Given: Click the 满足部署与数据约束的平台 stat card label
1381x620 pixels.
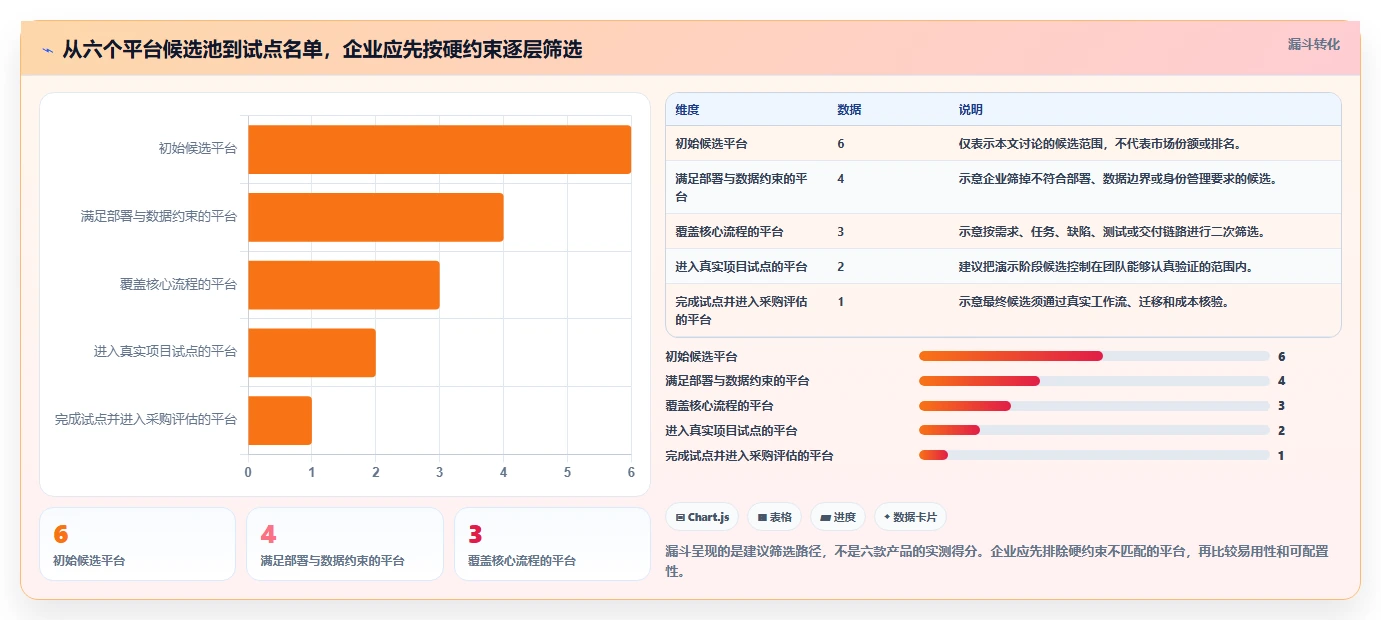Looking at the screenshot, I should point(332,561).
